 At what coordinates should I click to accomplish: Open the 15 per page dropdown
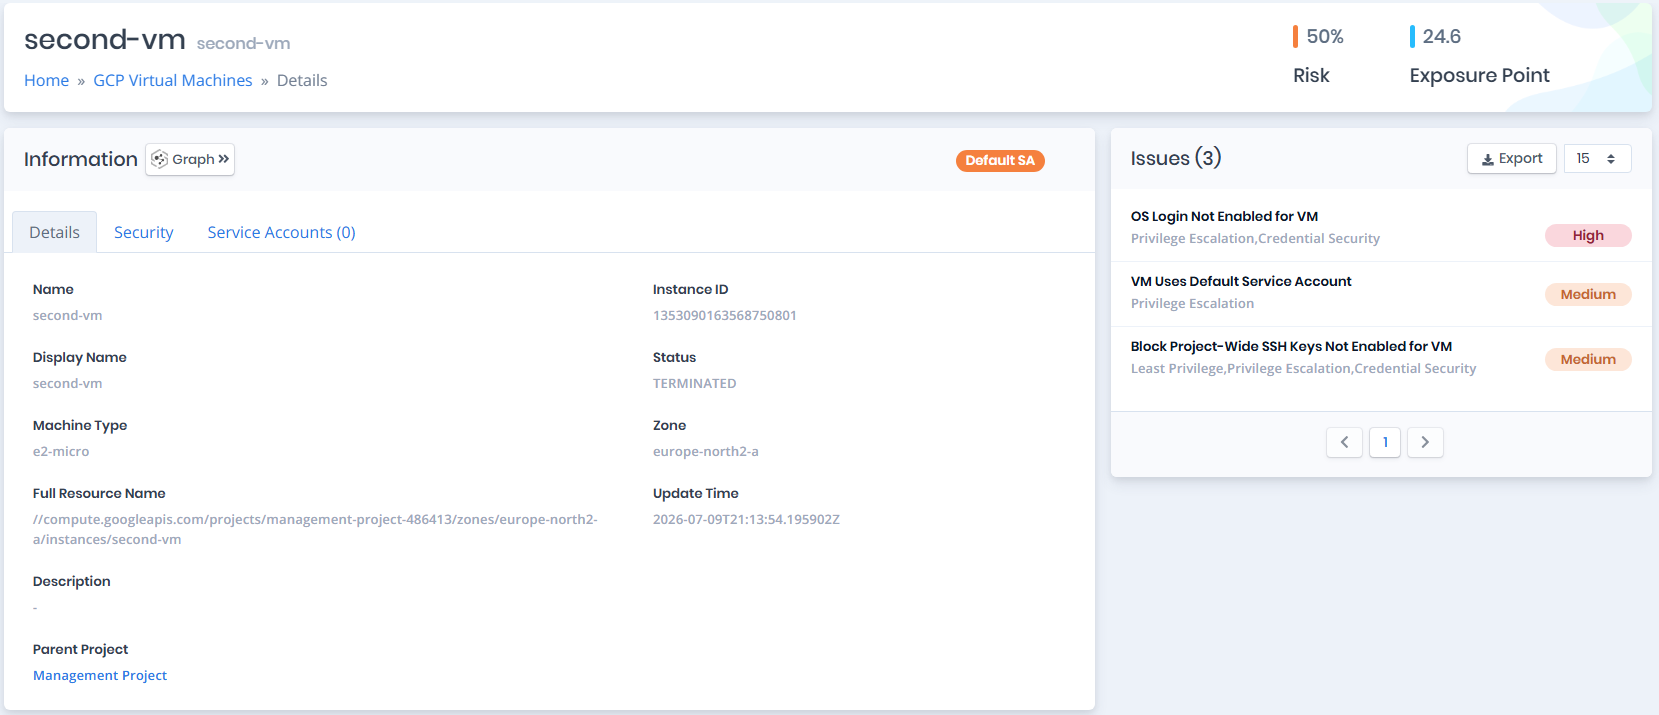point(1597,159)
